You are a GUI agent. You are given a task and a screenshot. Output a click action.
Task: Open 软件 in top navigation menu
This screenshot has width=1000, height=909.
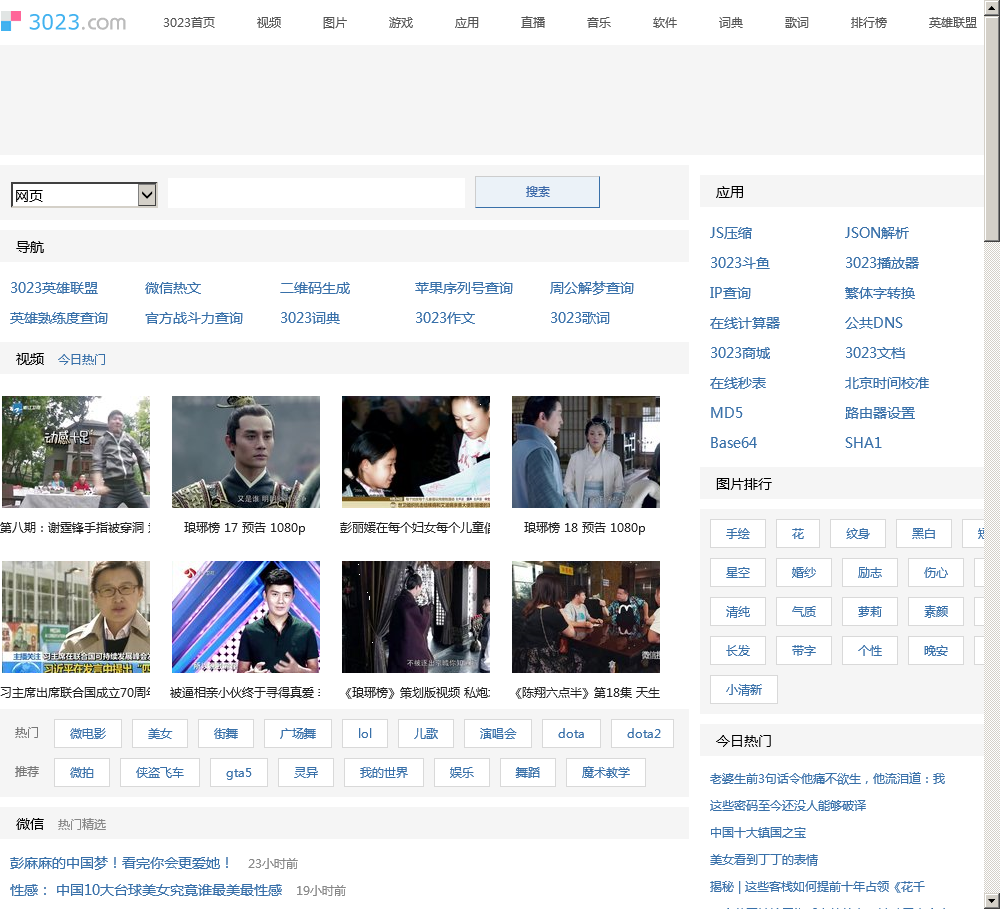coord(665,22)
